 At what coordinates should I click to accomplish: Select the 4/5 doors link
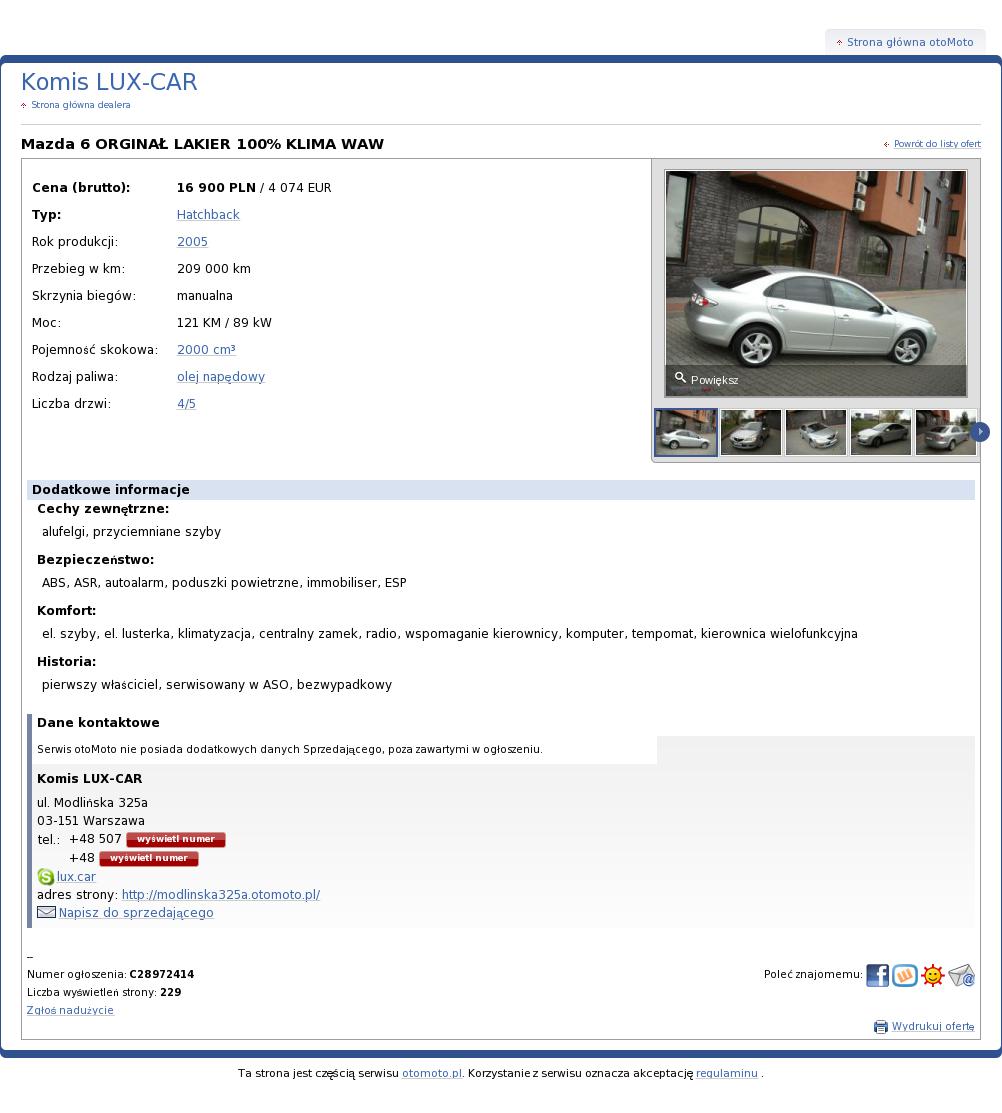point(186,403)
